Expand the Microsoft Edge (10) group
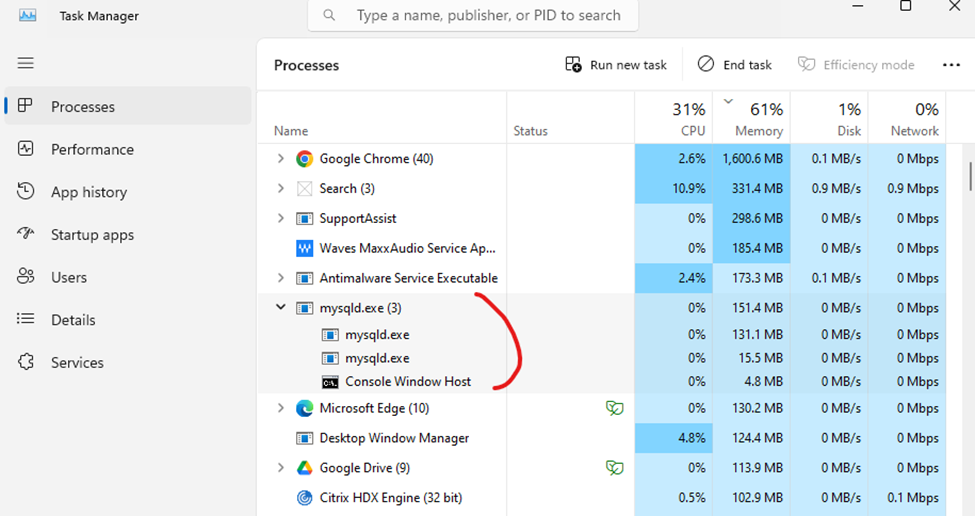Viewport: 975px width, 516px height. [280, 408]
